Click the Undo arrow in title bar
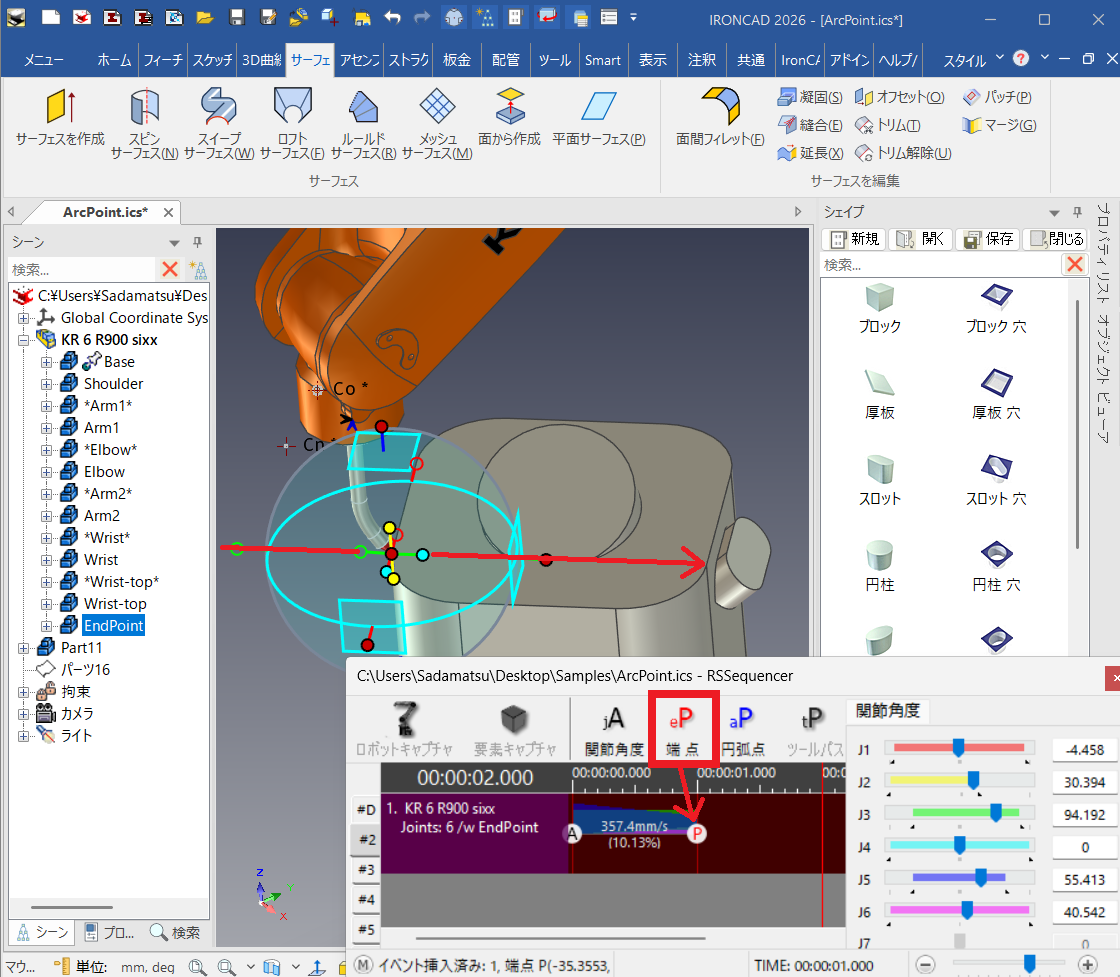The width and height of the screenshot is (1120, 977). [392, 17]
